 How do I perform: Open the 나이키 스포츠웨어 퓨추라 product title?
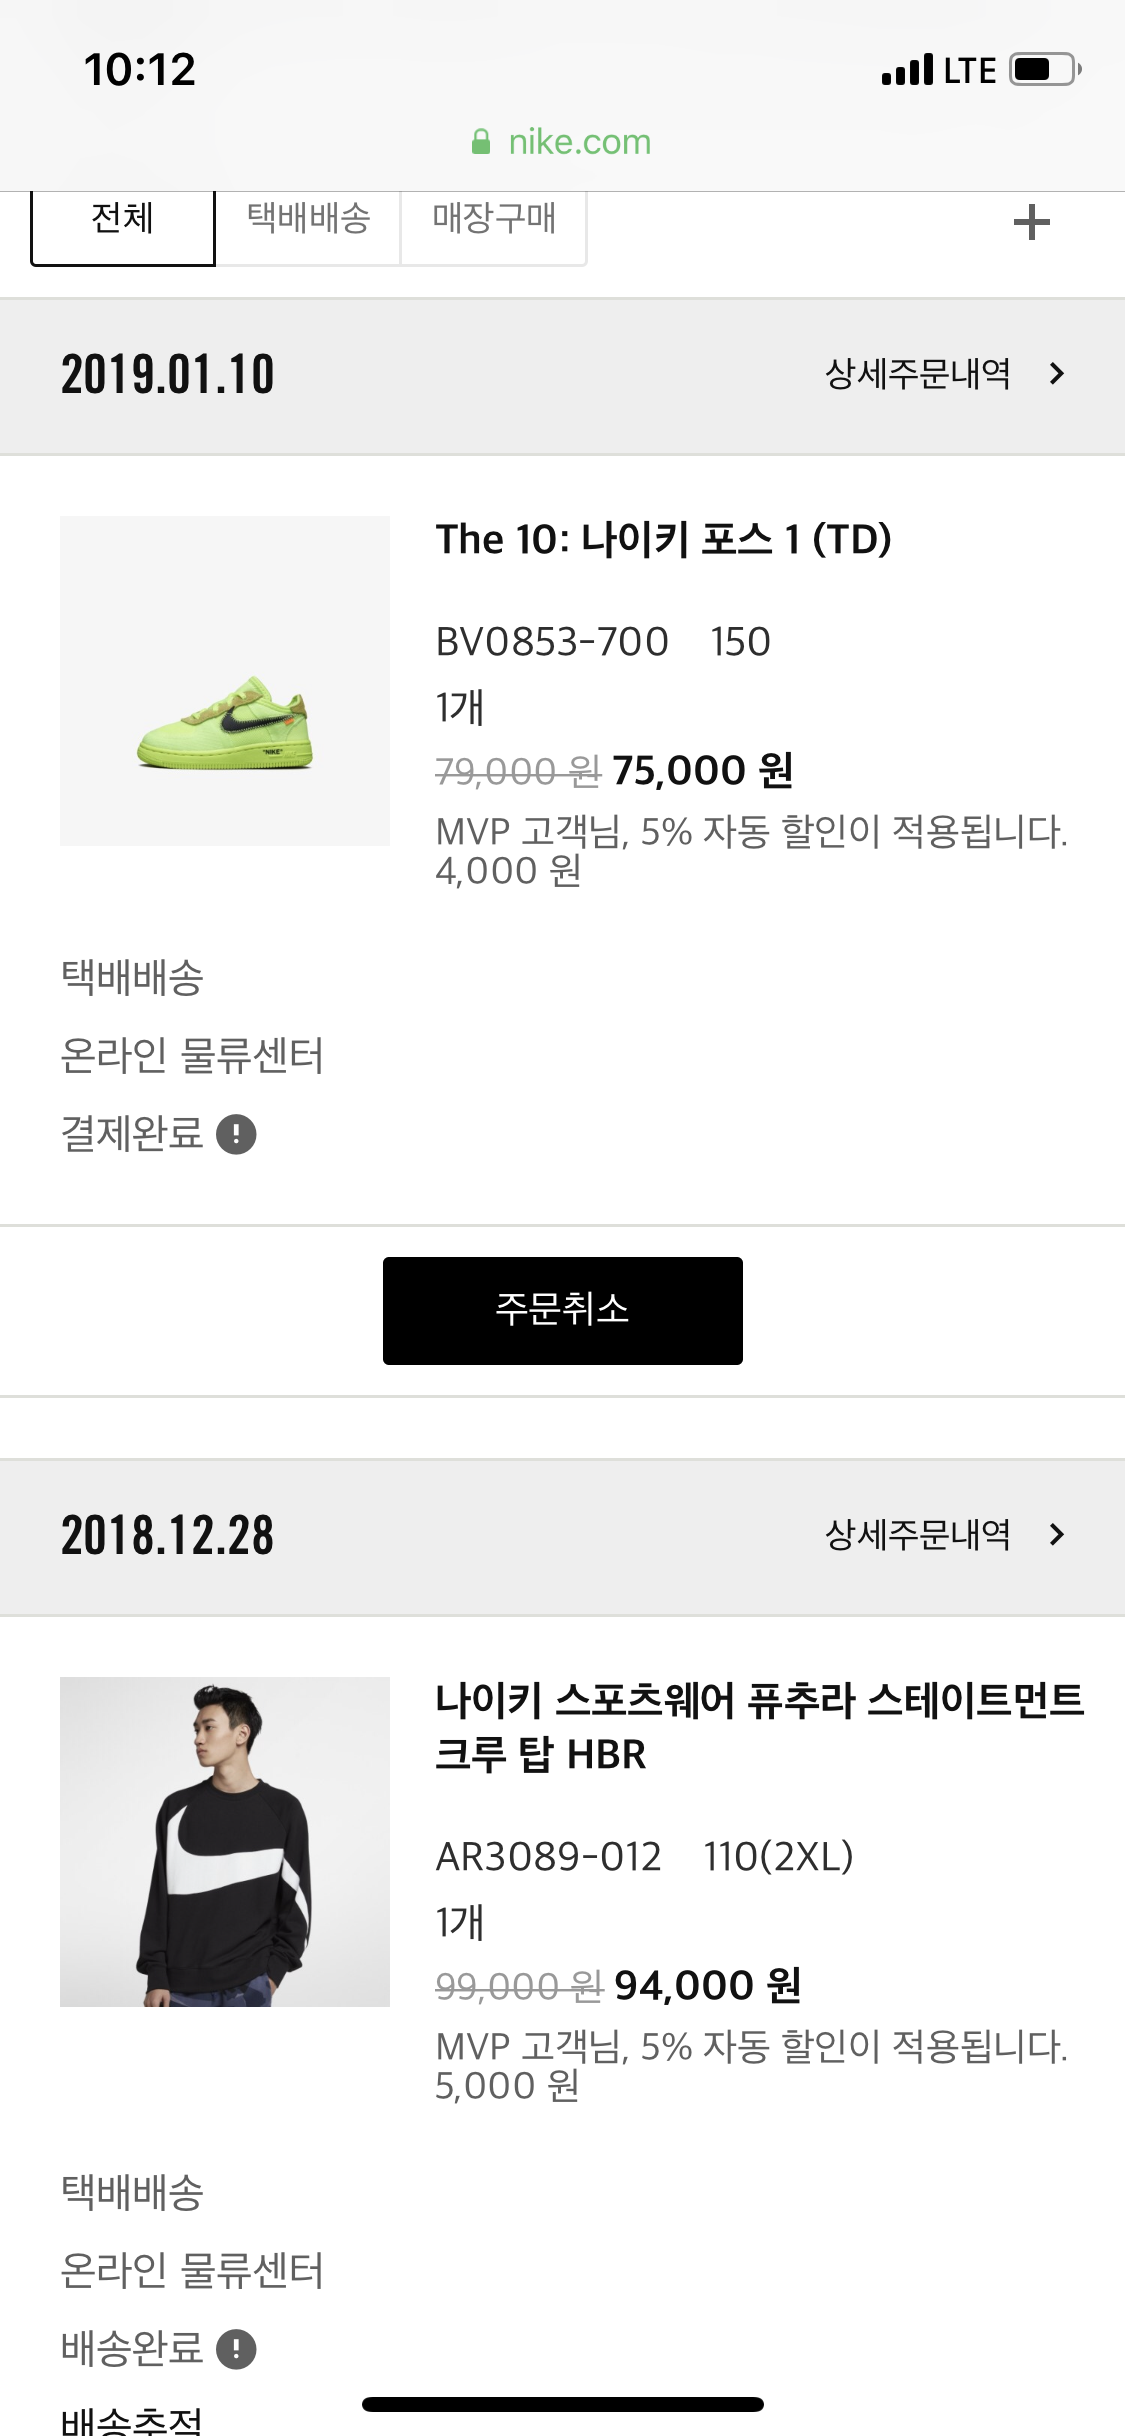click(759, 1726)
